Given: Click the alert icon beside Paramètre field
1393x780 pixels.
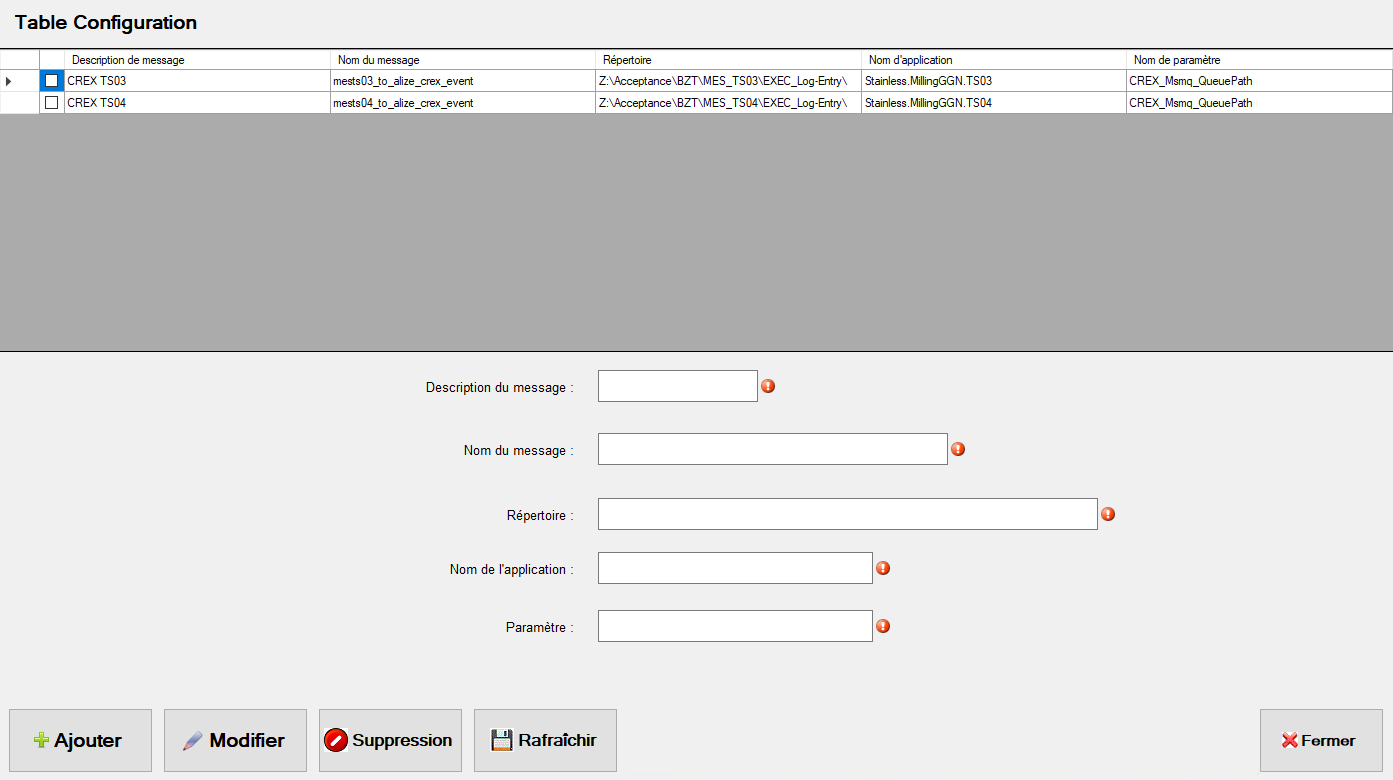Looking at the screenshot, I should coord(883,625).
